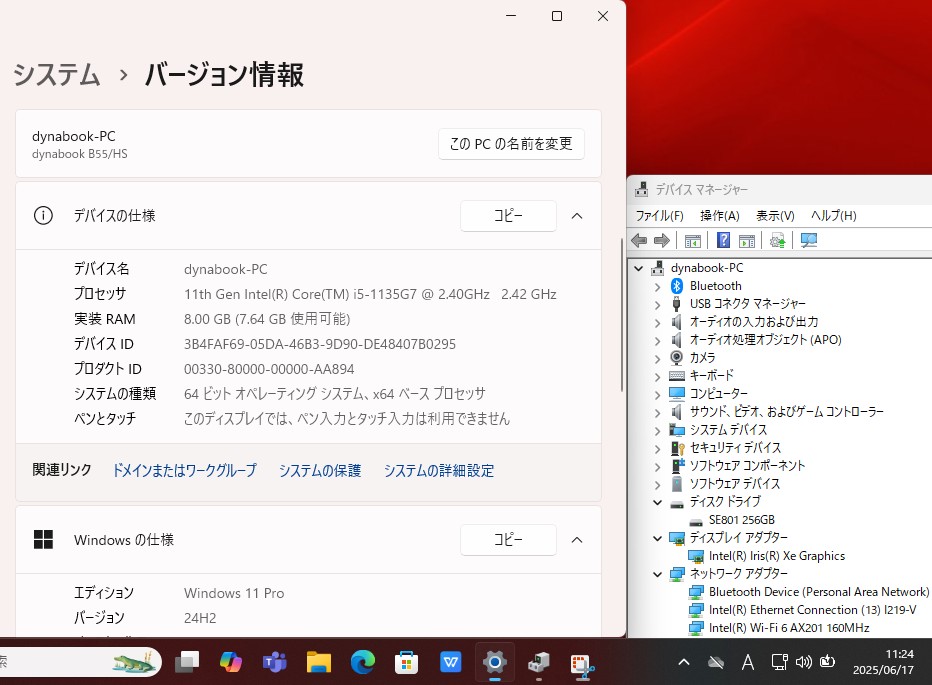
Task: Expand the Bluetooth tree node
Action: point(657,287)
